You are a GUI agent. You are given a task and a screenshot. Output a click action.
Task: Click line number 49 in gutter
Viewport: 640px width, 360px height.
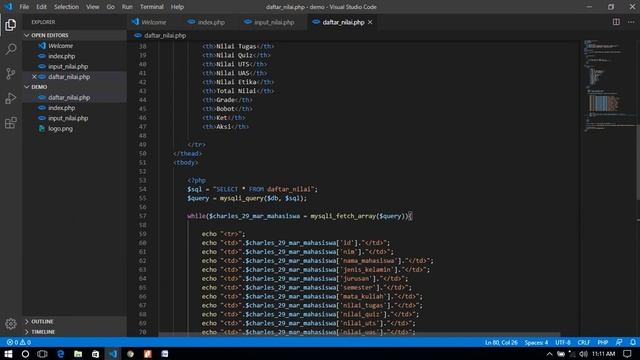142,144
